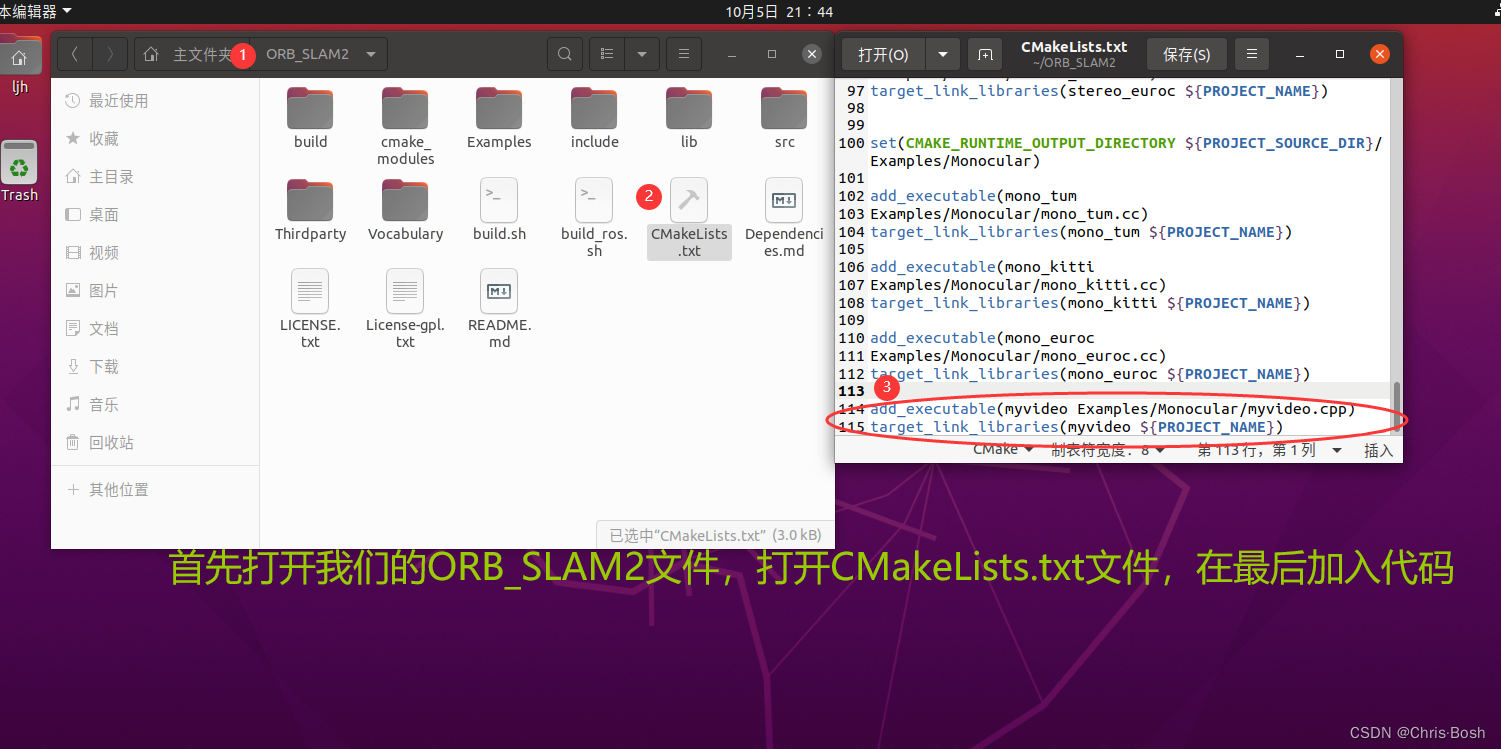
Task: Click the 打开(O) open button
Action: [884, 54]
